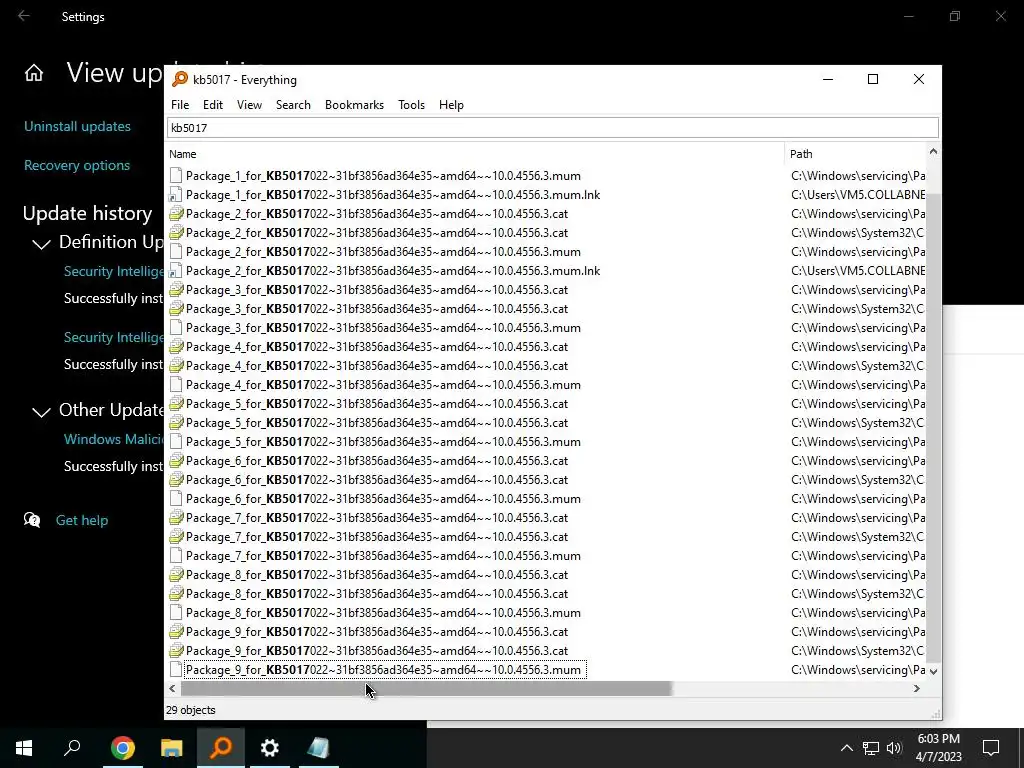Open the View menu in Everything

coord(249,104)
